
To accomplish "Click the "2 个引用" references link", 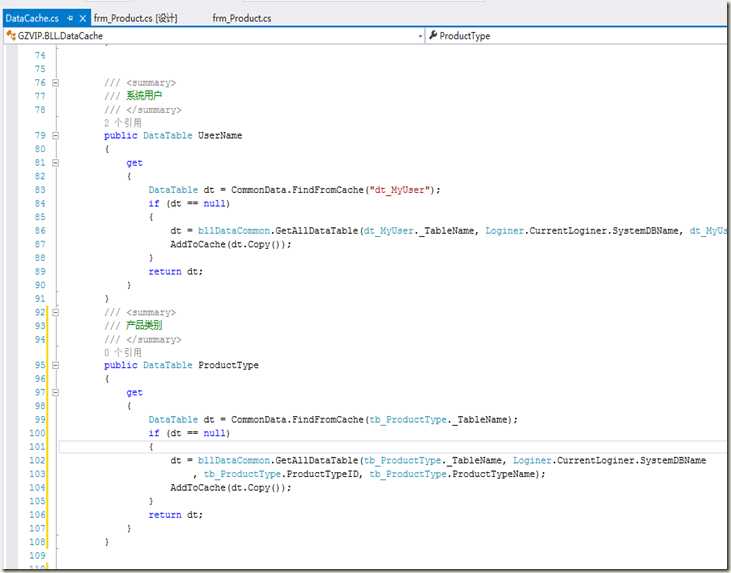I will (122, 122).
